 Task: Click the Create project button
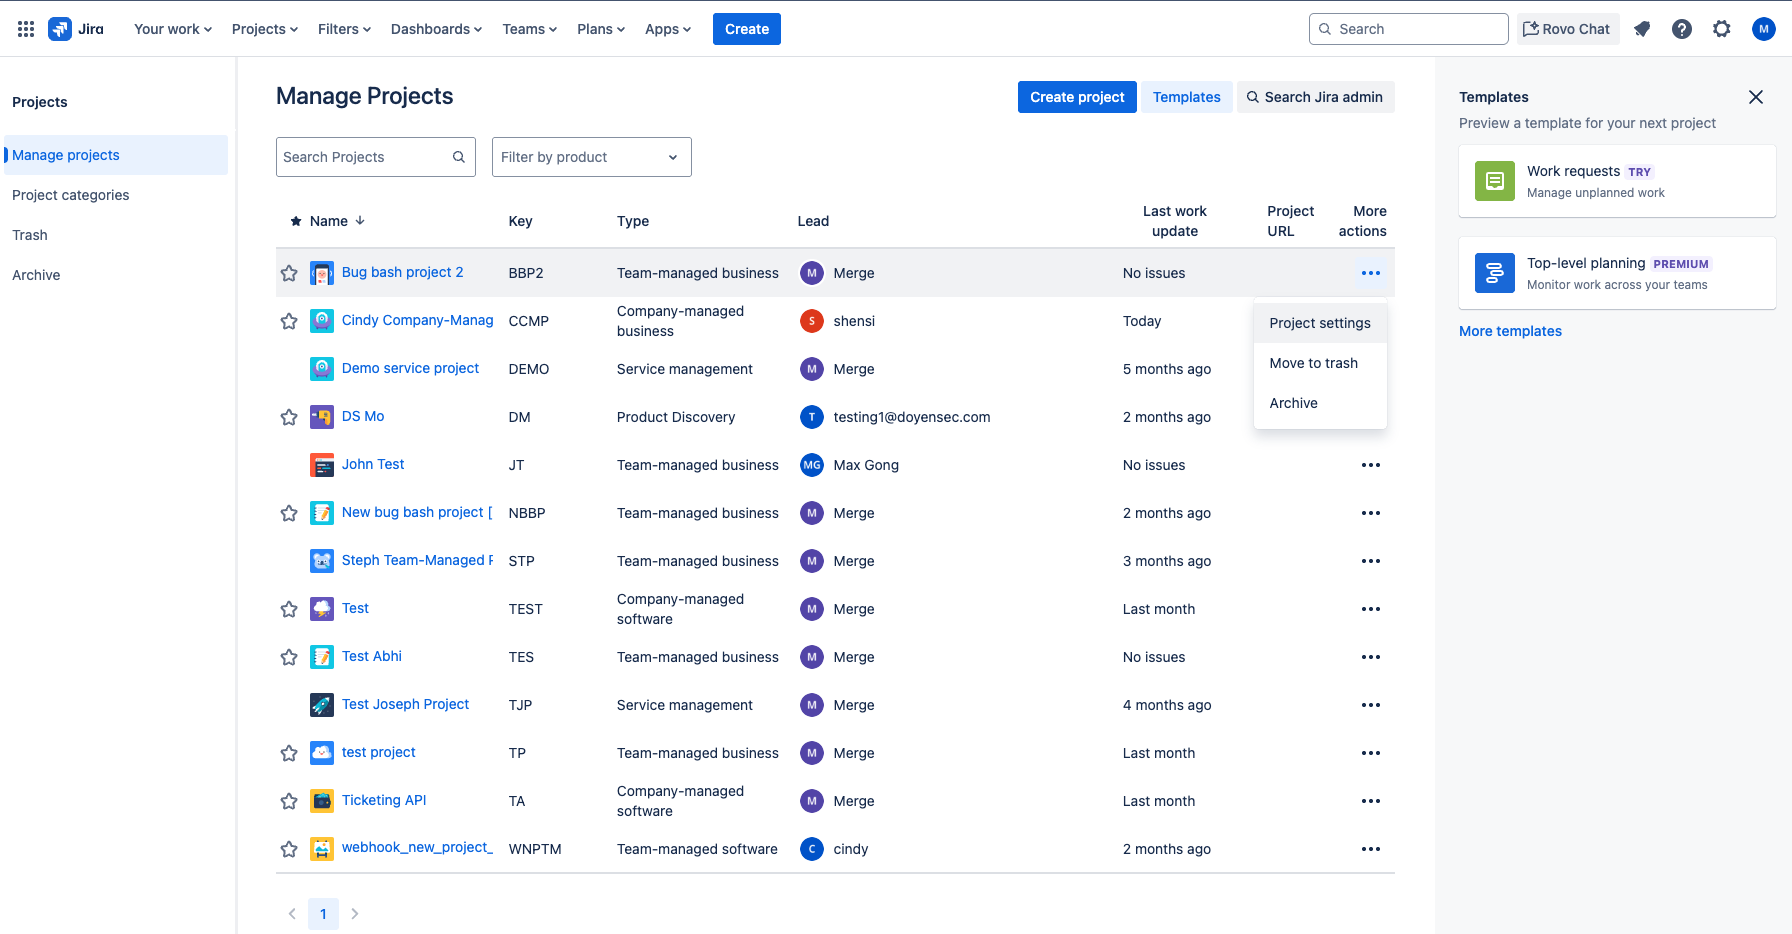[x=1077, y=97]
